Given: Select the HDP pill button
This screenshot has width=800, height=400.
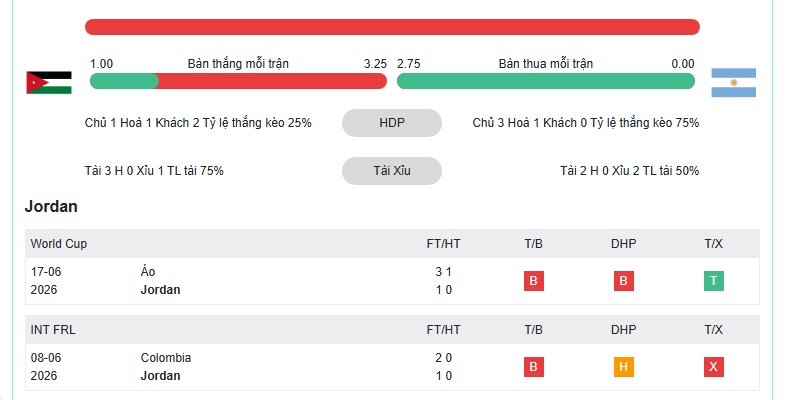Looking at the screenshot, I should click(x=392, y=123).
